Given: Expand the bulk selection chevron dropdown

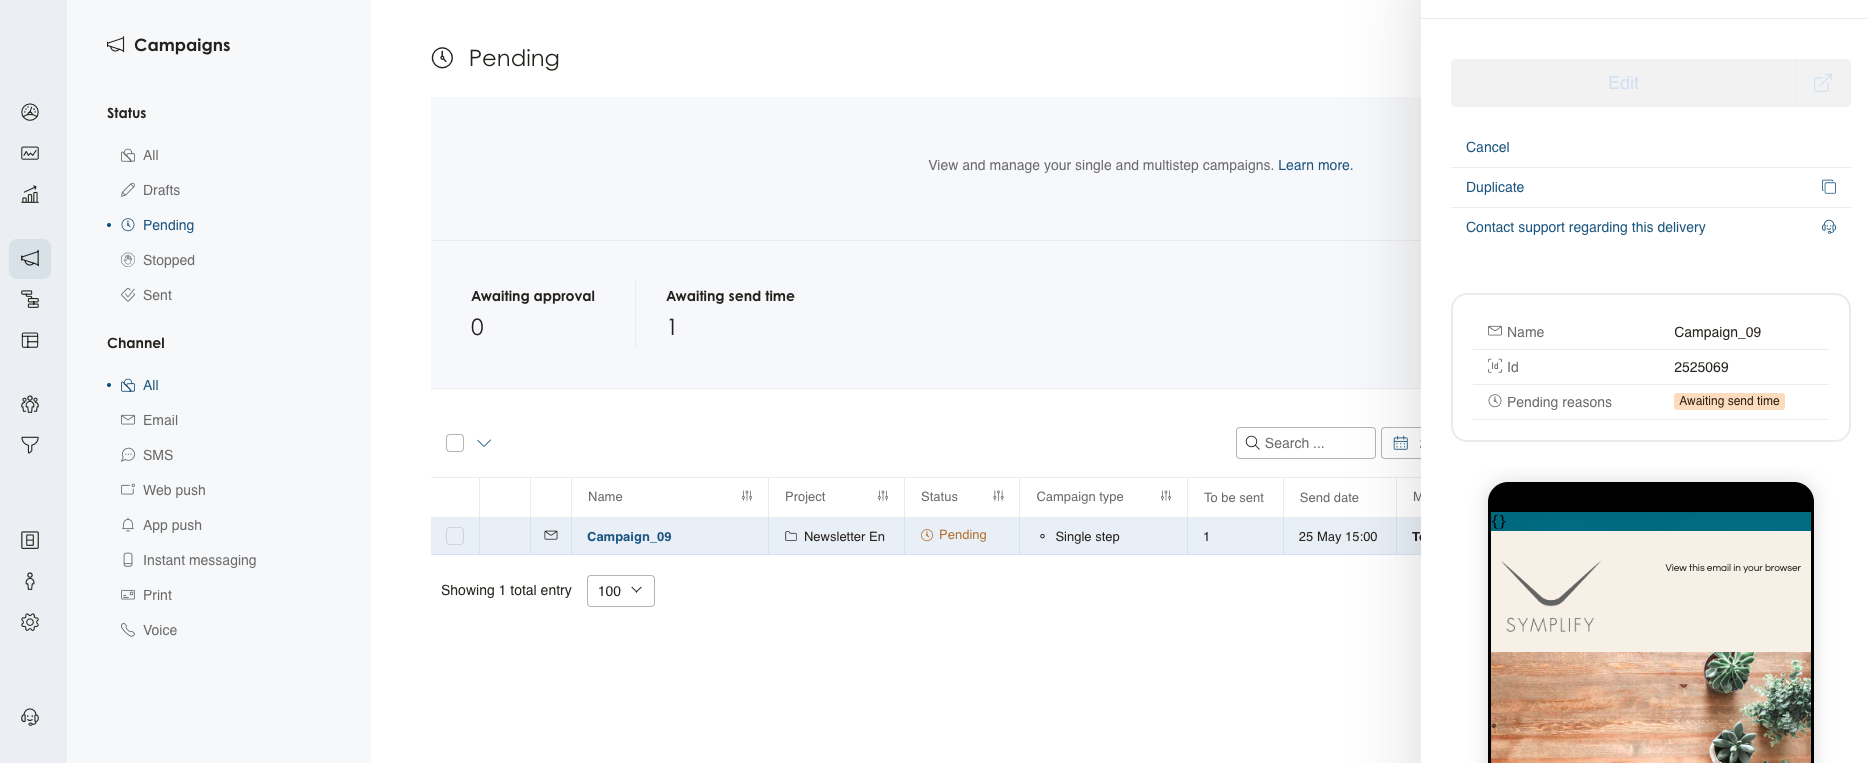Looking at the screenshot, I should (484, 443).
